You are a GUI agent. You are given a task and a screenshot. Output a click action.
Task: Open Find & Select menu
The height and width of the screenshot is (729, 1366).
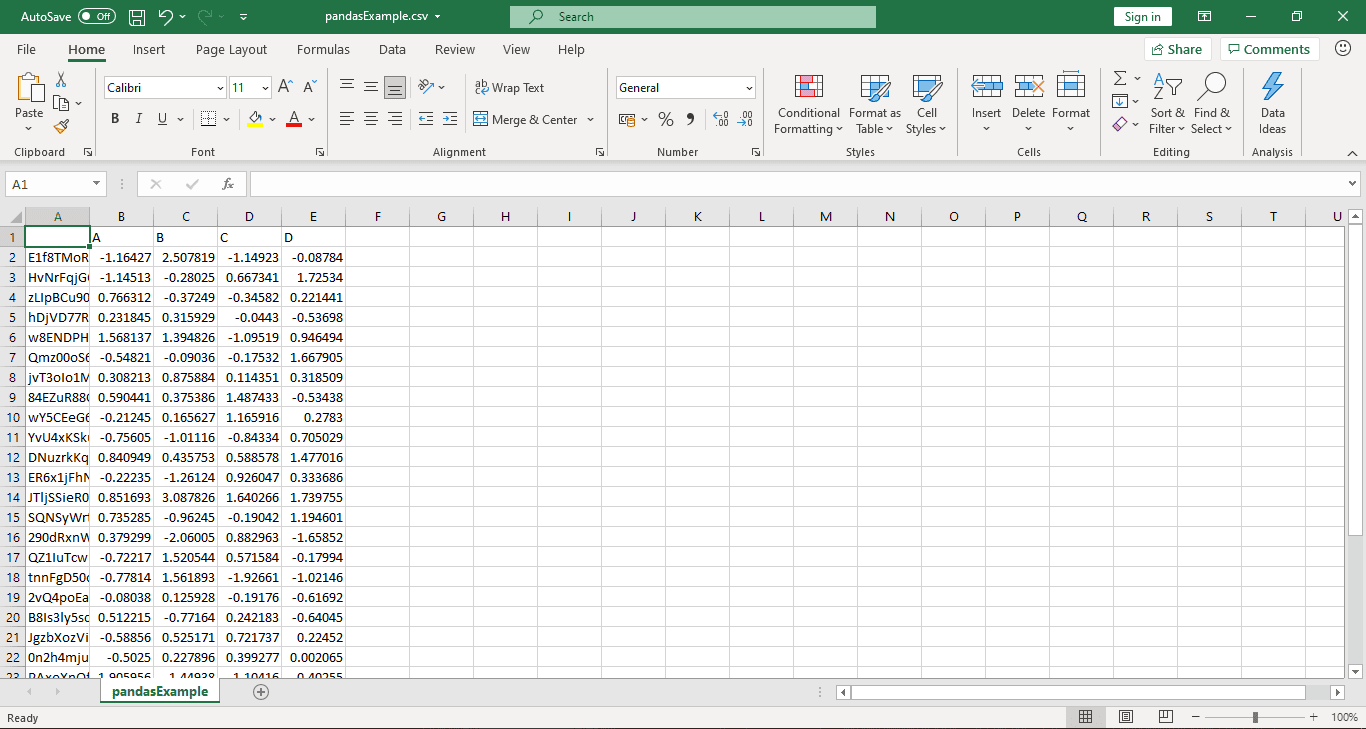pos(1212,104)
